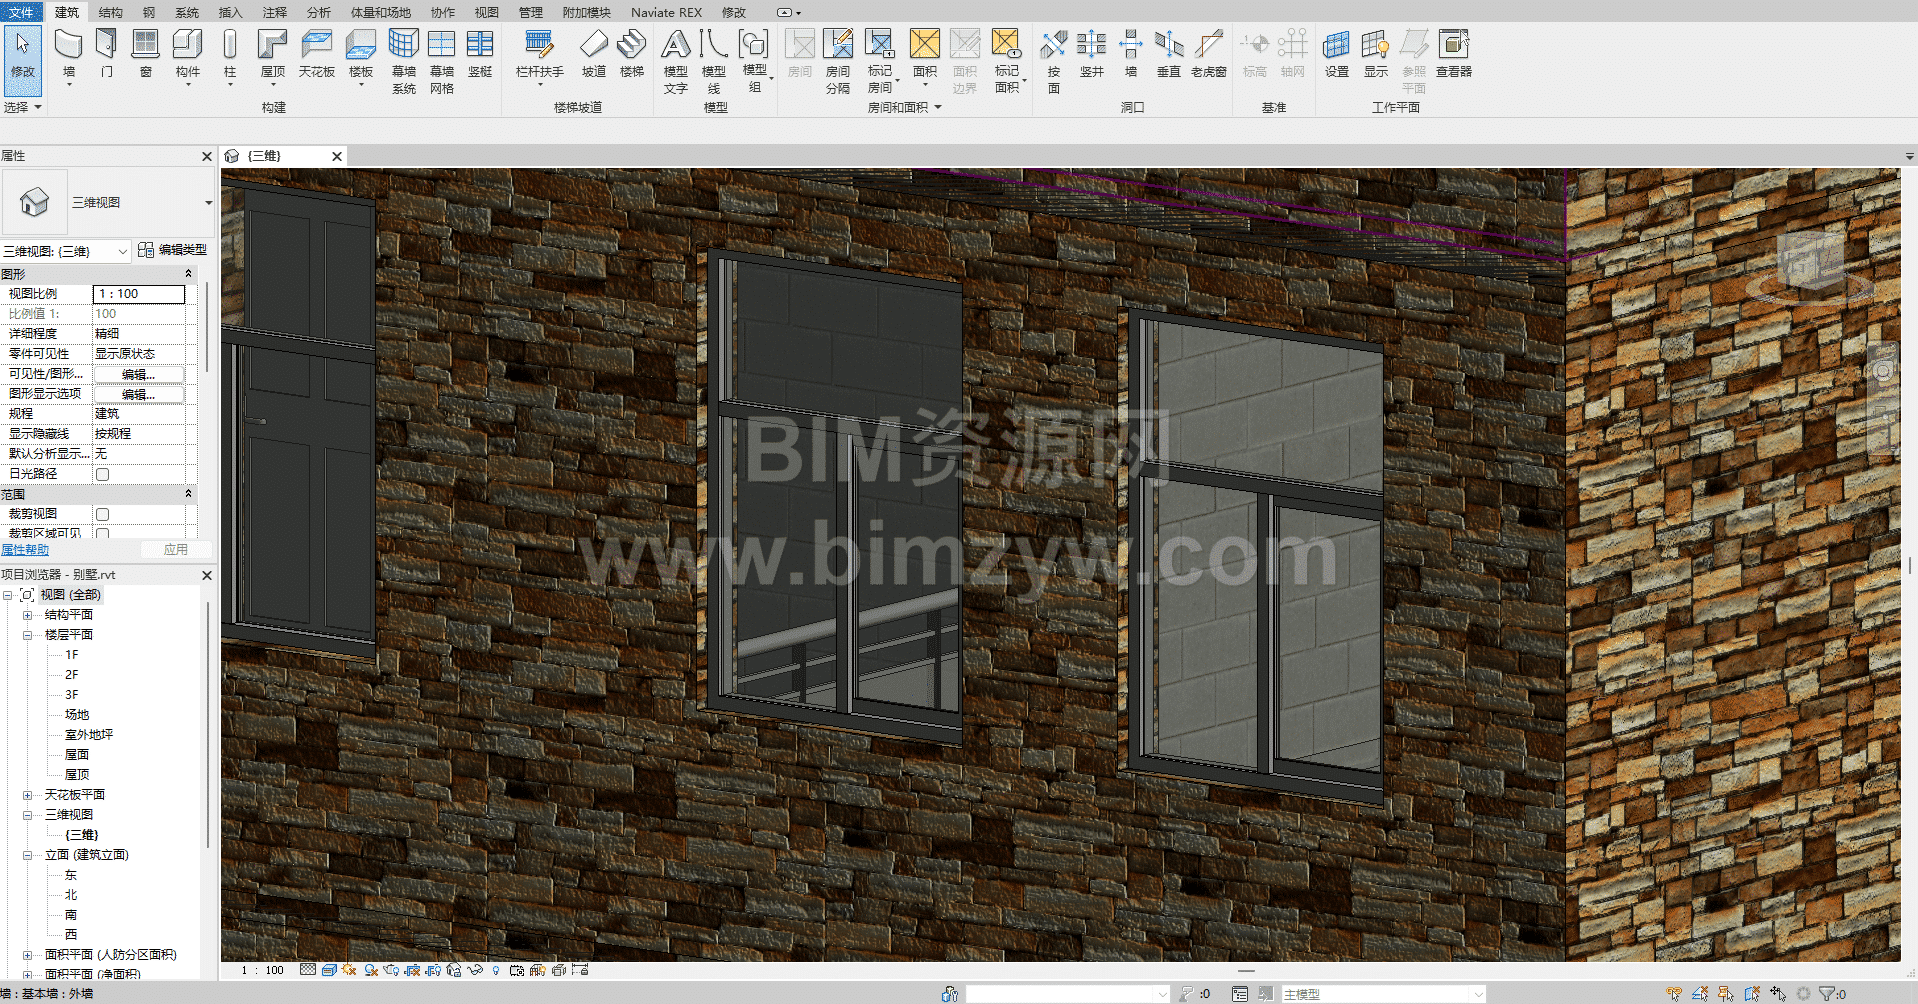Click the Visual Style icon in view bar

click(329, 970)
